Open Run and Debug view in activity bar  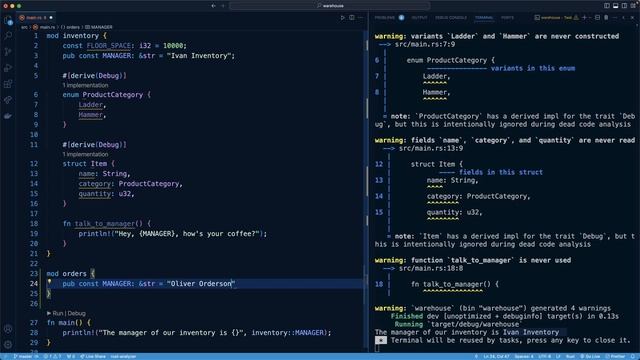pyautogui.click(x=8, y=68)
